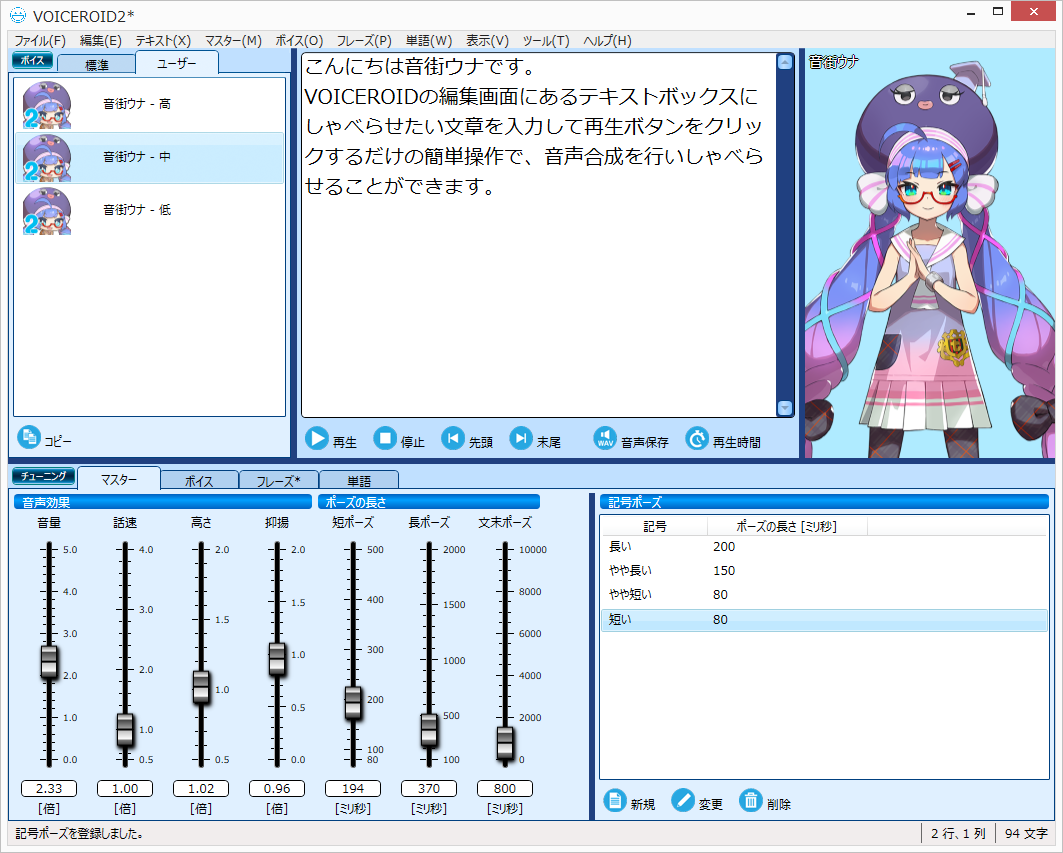Select the 単語 tuning tab
Viewport: 1063px width, 853px height.
[x=359, y=481]
